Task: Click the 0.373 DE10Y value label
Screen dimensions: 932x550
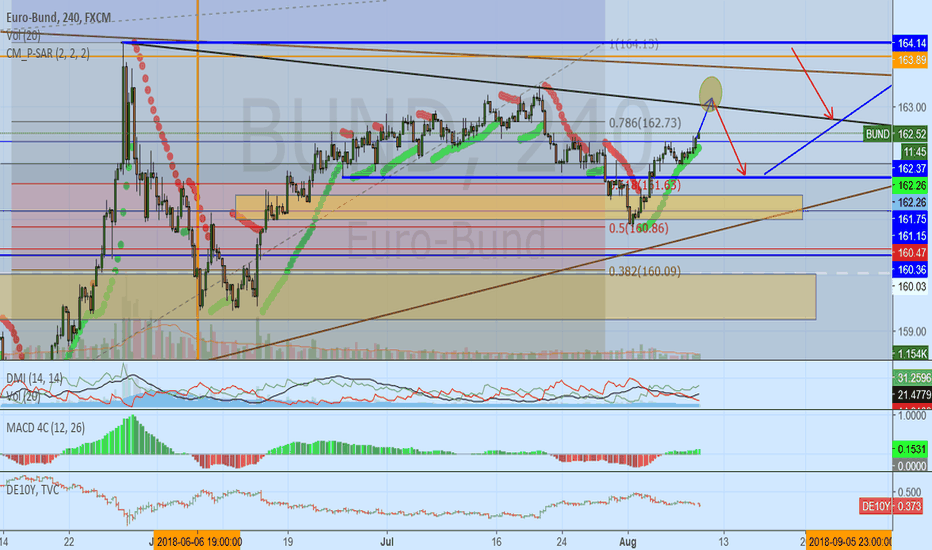Action: click(x=909, y=506)
